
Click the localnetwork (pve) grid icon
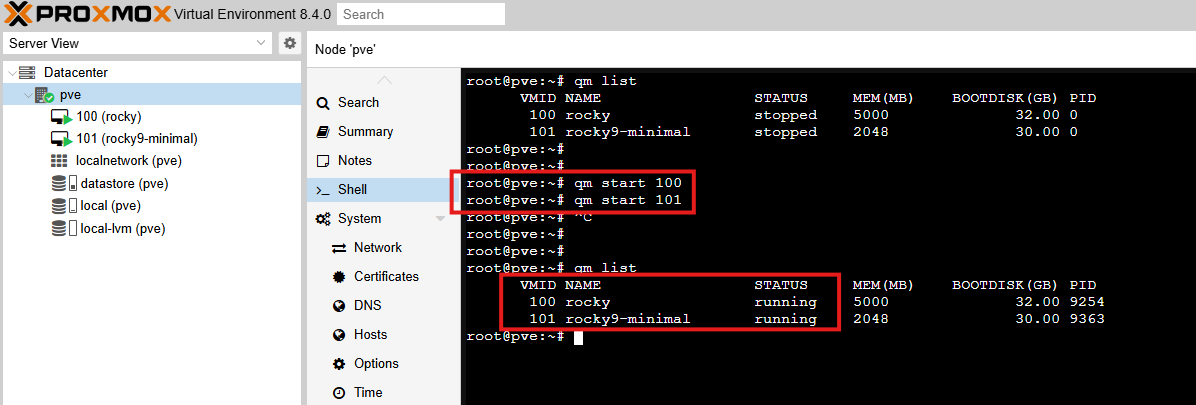click(60, 161)
